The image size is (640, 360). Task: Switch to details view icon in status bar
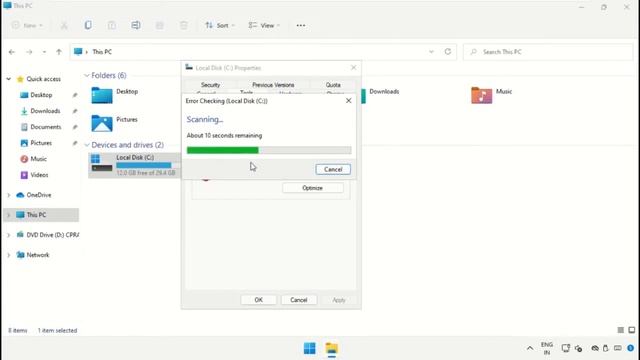coord(620,330)
